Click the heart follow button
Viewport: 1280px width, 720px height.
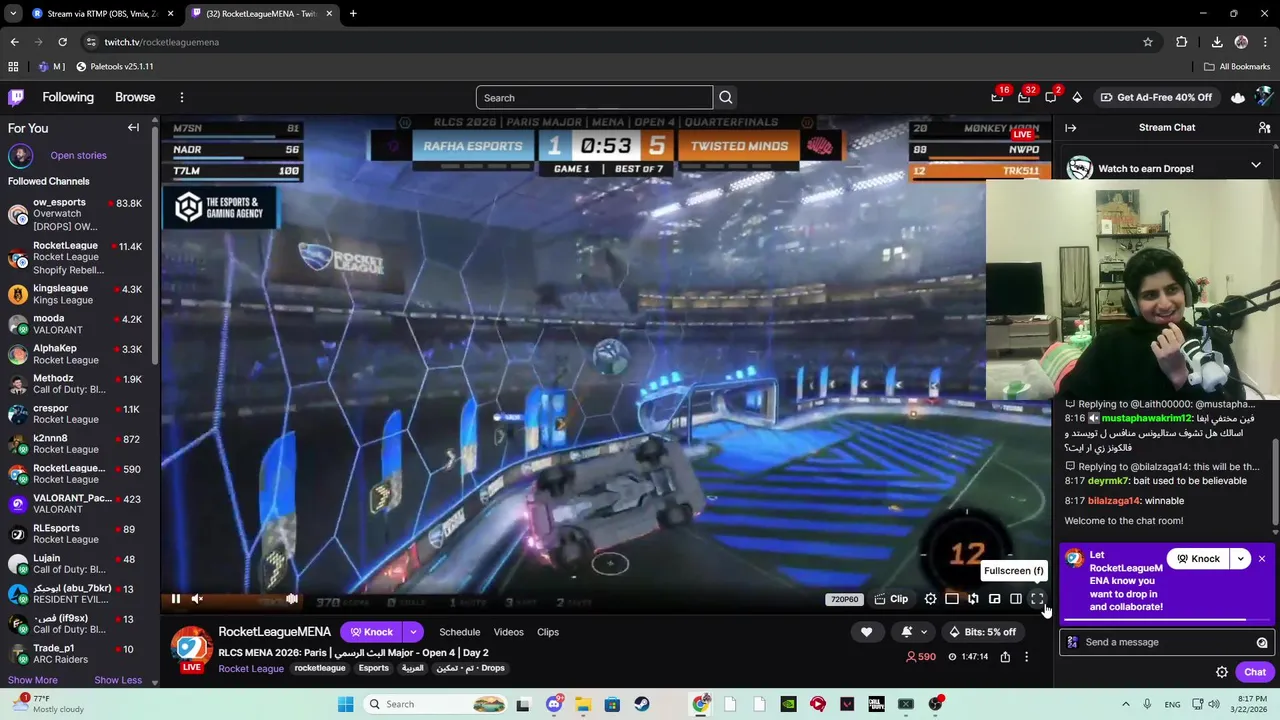pyautogui.click(x=866, y=632)
